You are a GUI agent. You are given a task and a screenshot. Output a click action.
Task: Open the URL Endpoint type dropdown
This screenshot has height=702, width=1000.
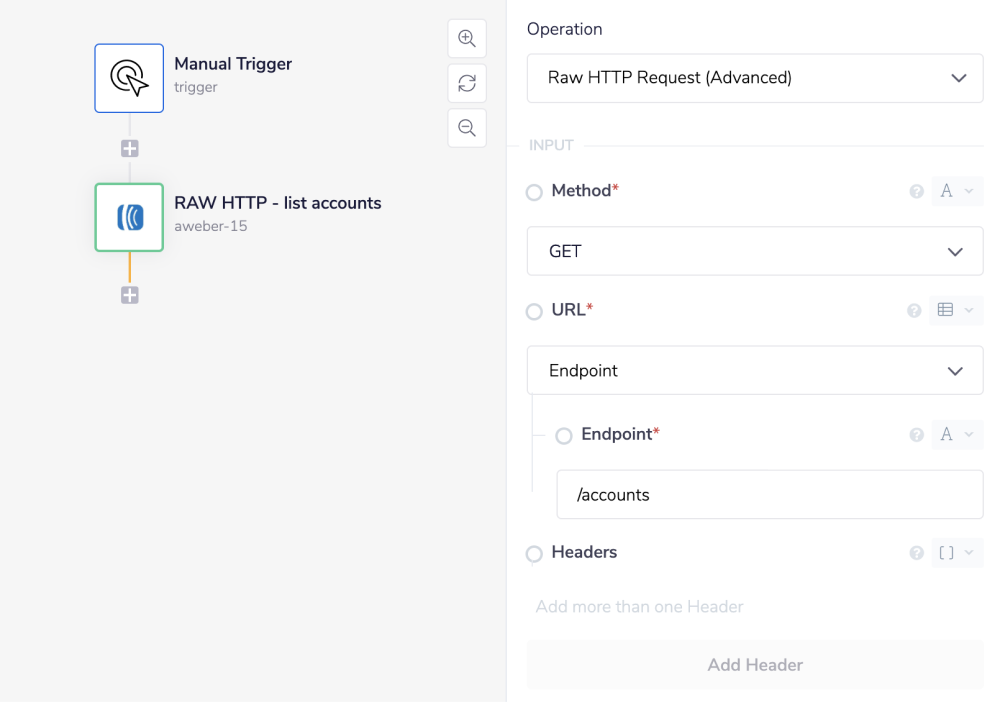[755, 371]
